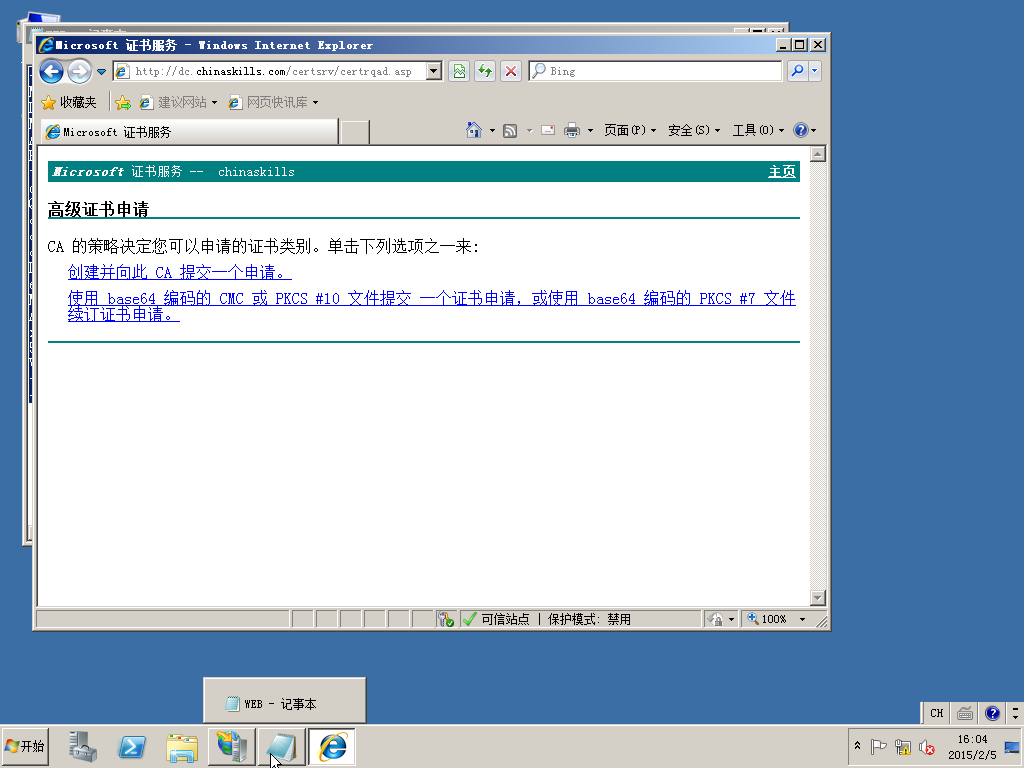Viewport: 1024px width, 768px height.
Task: Click the add-ons icon in the status bar
Action: [446, 619]
